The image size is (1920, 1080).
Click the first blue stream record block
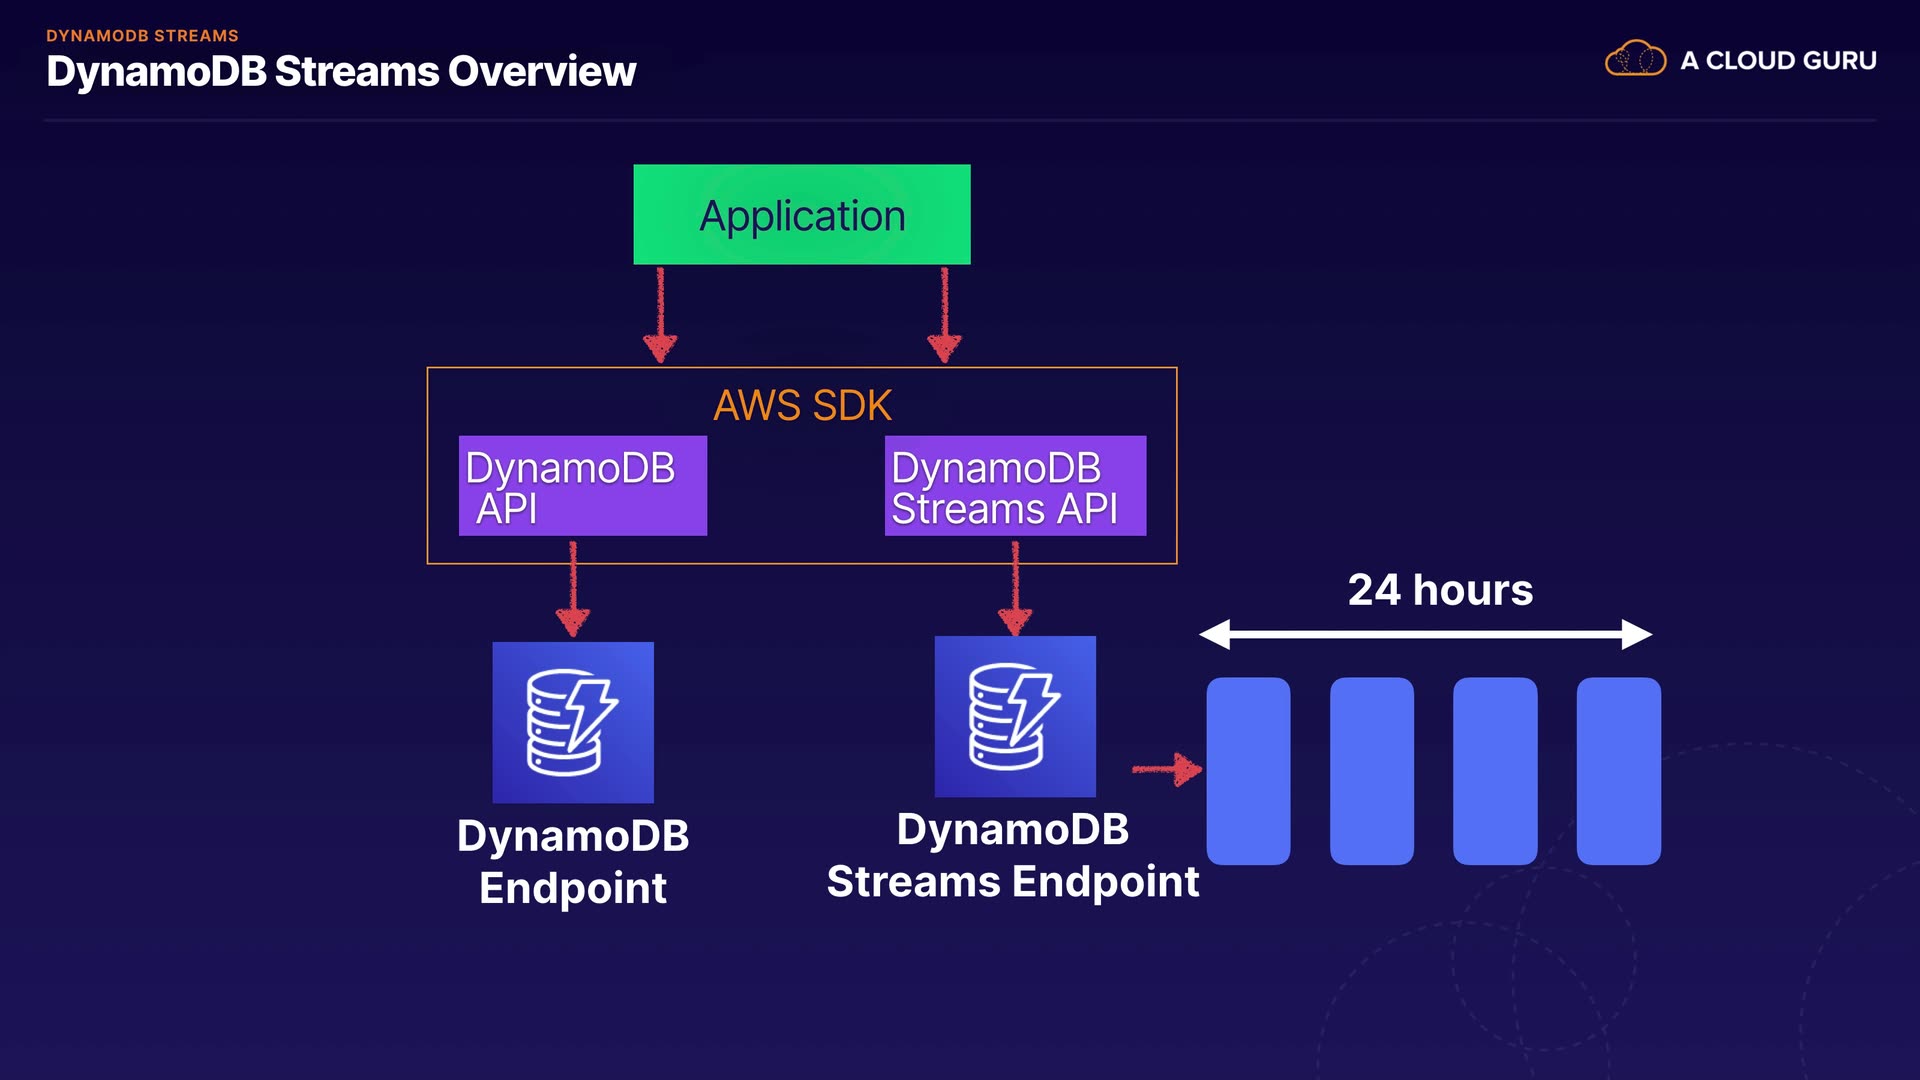(x=1248, y=771)
